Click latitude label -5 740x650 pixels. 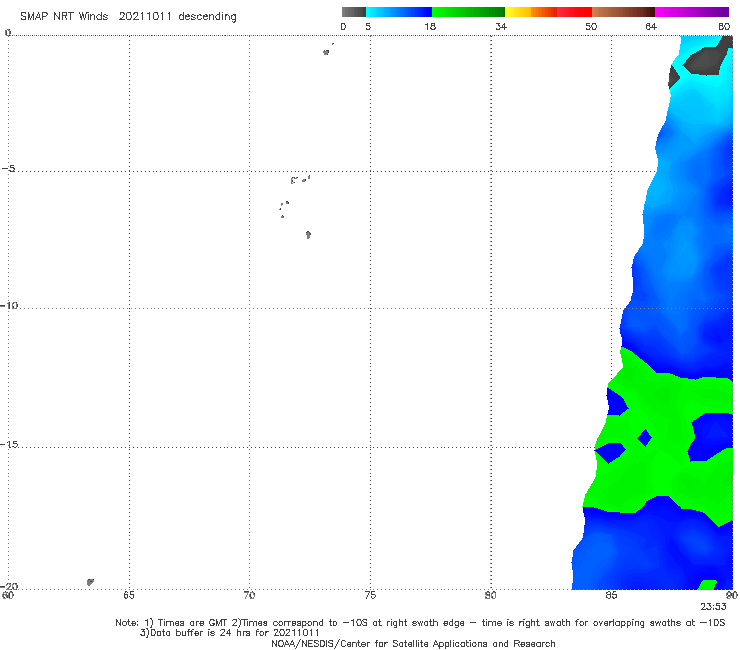click(x=9, y=169)
